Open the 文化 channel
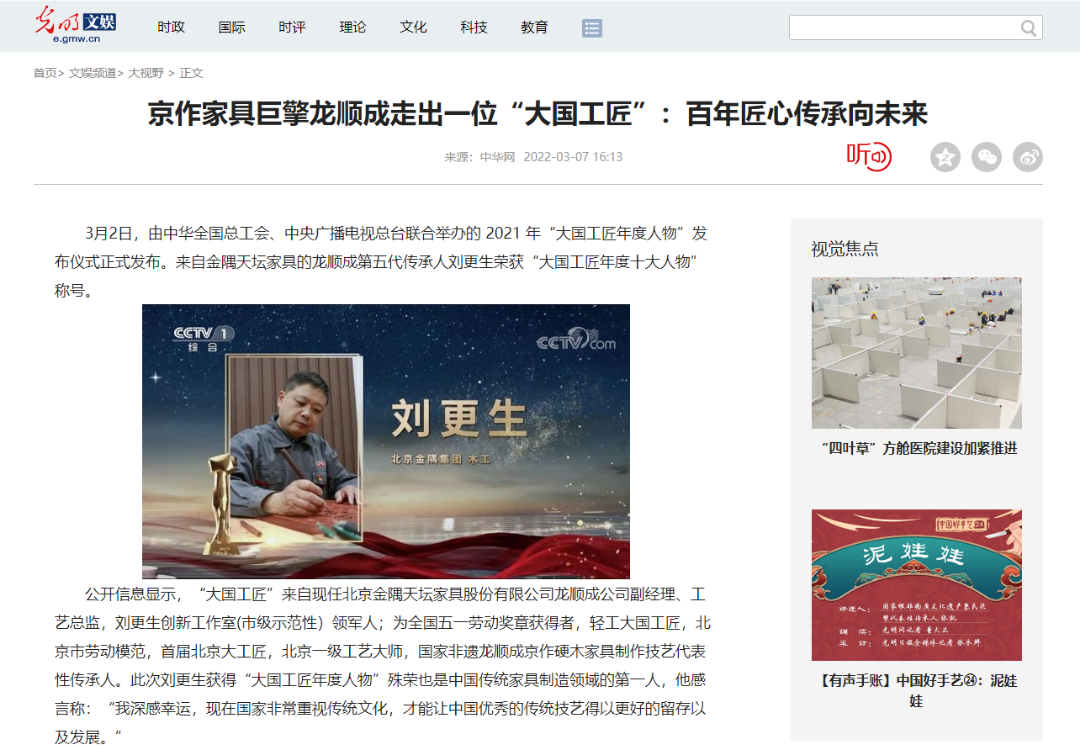Image resolution: width=1080 pixels, height=748 pixels. (413, 28)
